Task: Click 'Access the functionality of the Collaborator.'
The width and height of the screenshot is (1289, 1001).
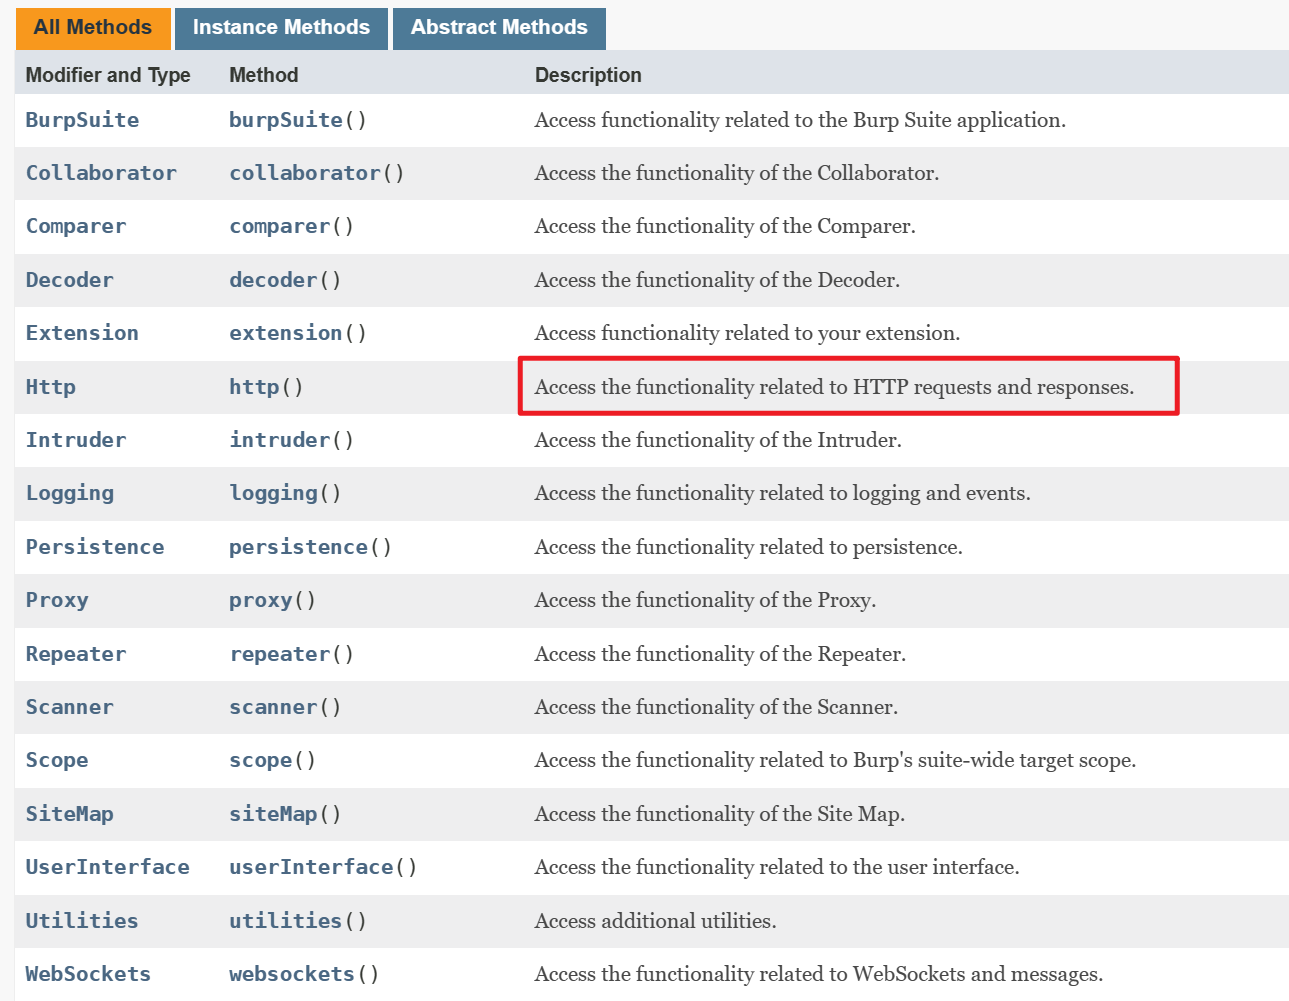Action: (737, 173)
